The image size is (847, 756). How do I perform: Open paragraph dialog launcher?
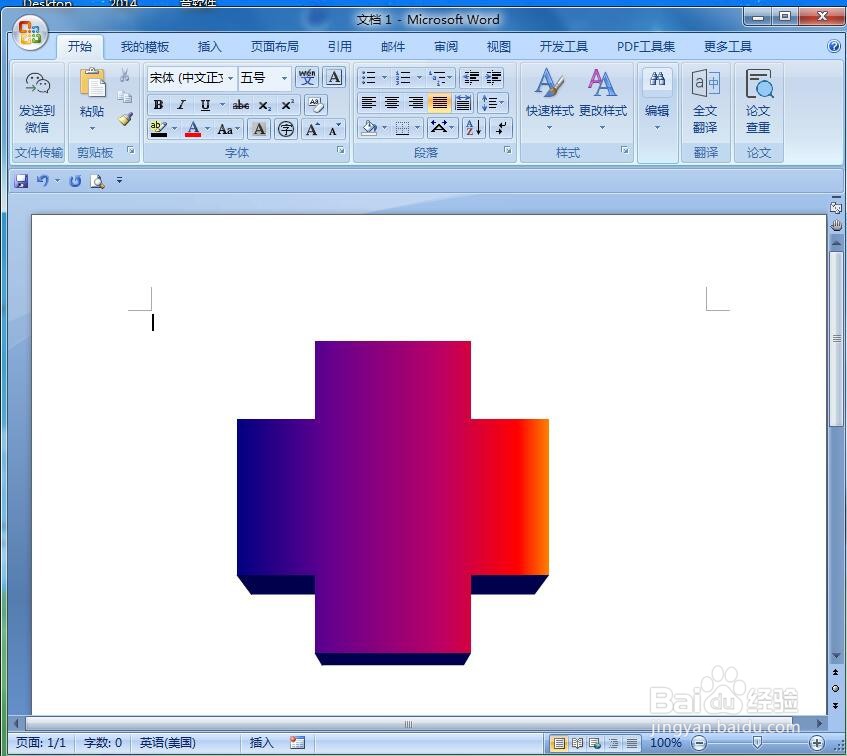[508, 150]
